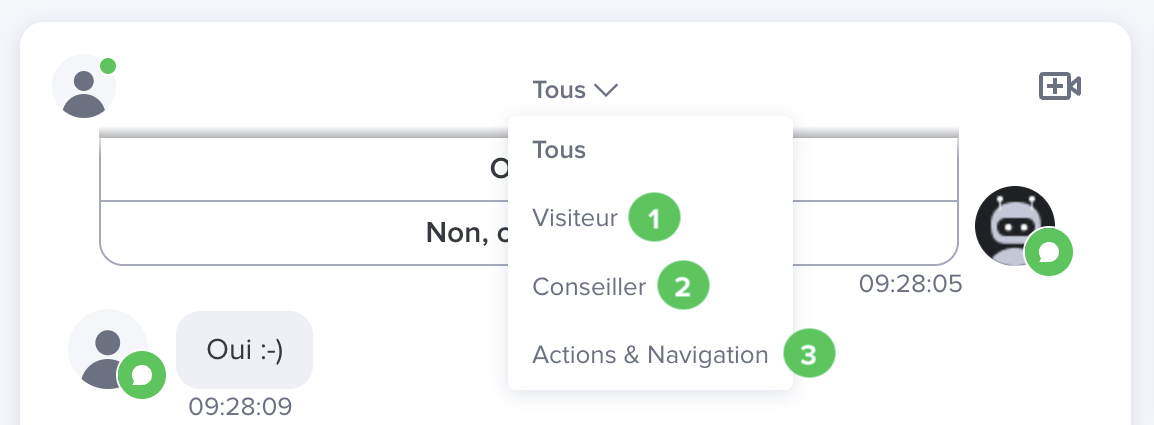Select the Actions & Navigation filter
The image size is (1154, 425).
(x=650, y=354)
